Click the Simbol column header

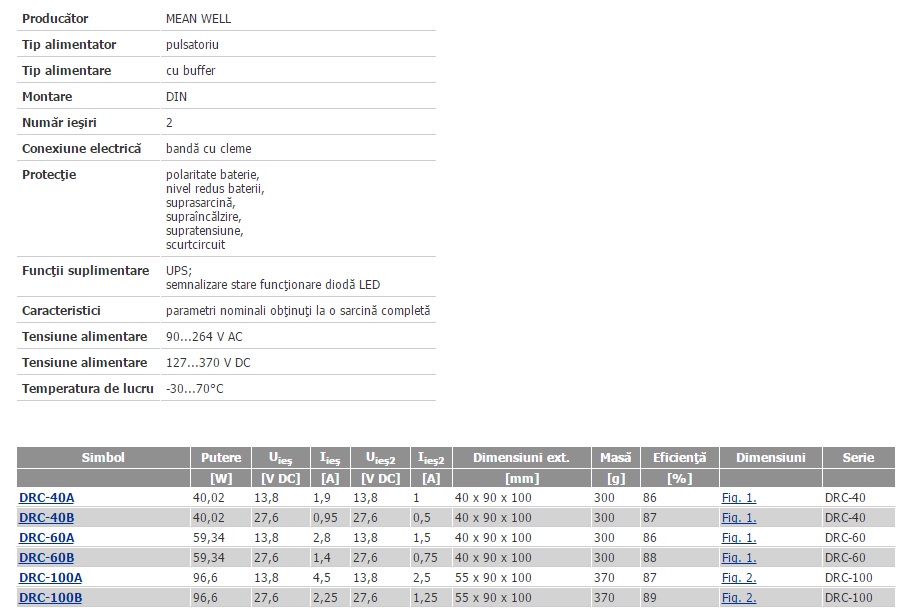coord(103,457)
